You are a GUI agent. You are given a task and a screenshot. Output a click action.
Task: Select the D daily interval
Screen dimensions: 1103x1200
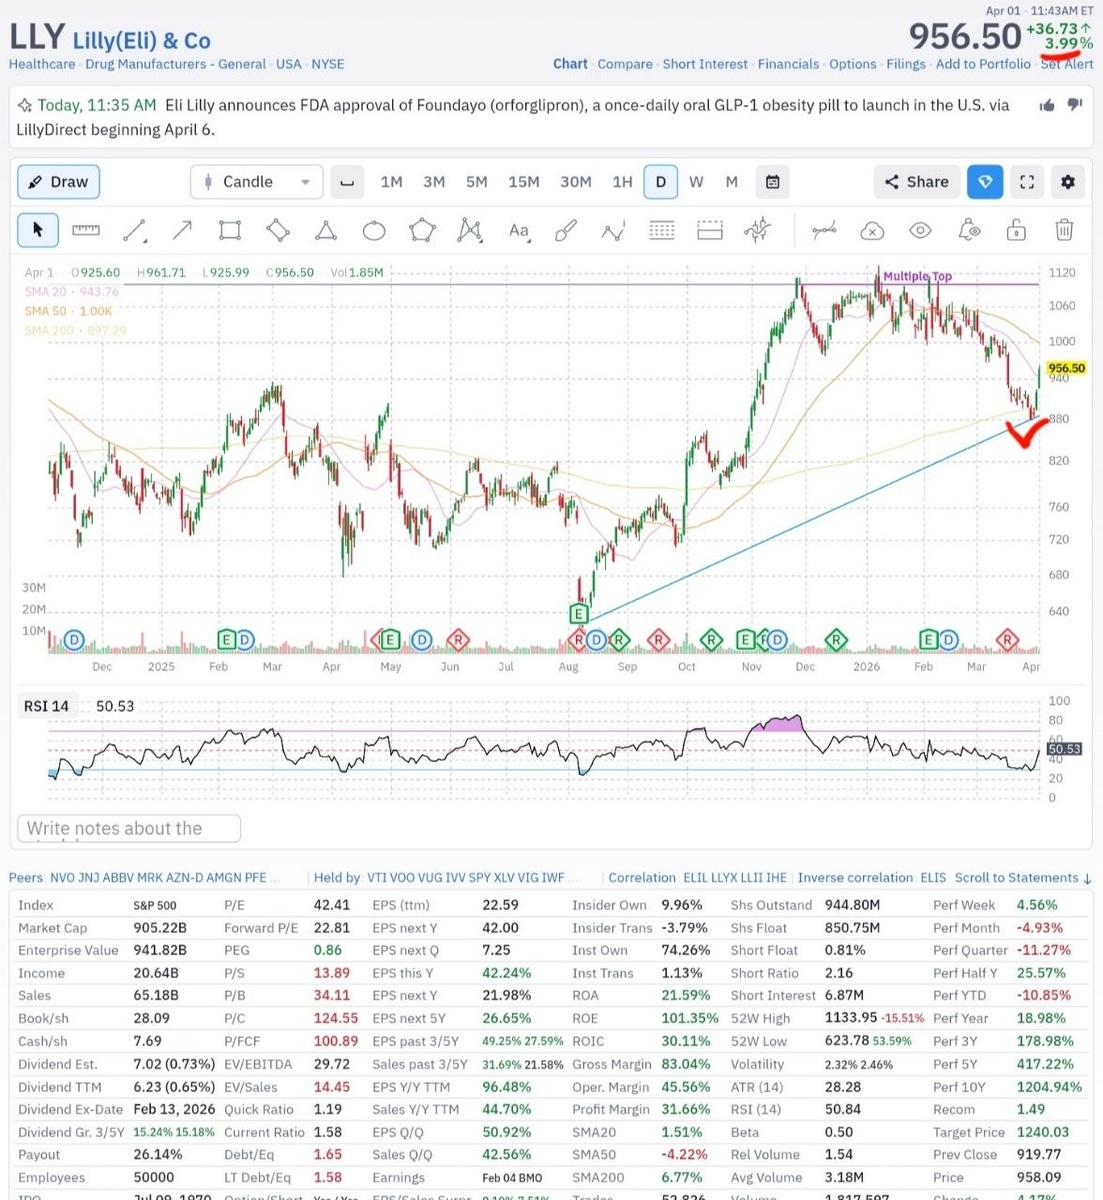[x=660, y=182]
